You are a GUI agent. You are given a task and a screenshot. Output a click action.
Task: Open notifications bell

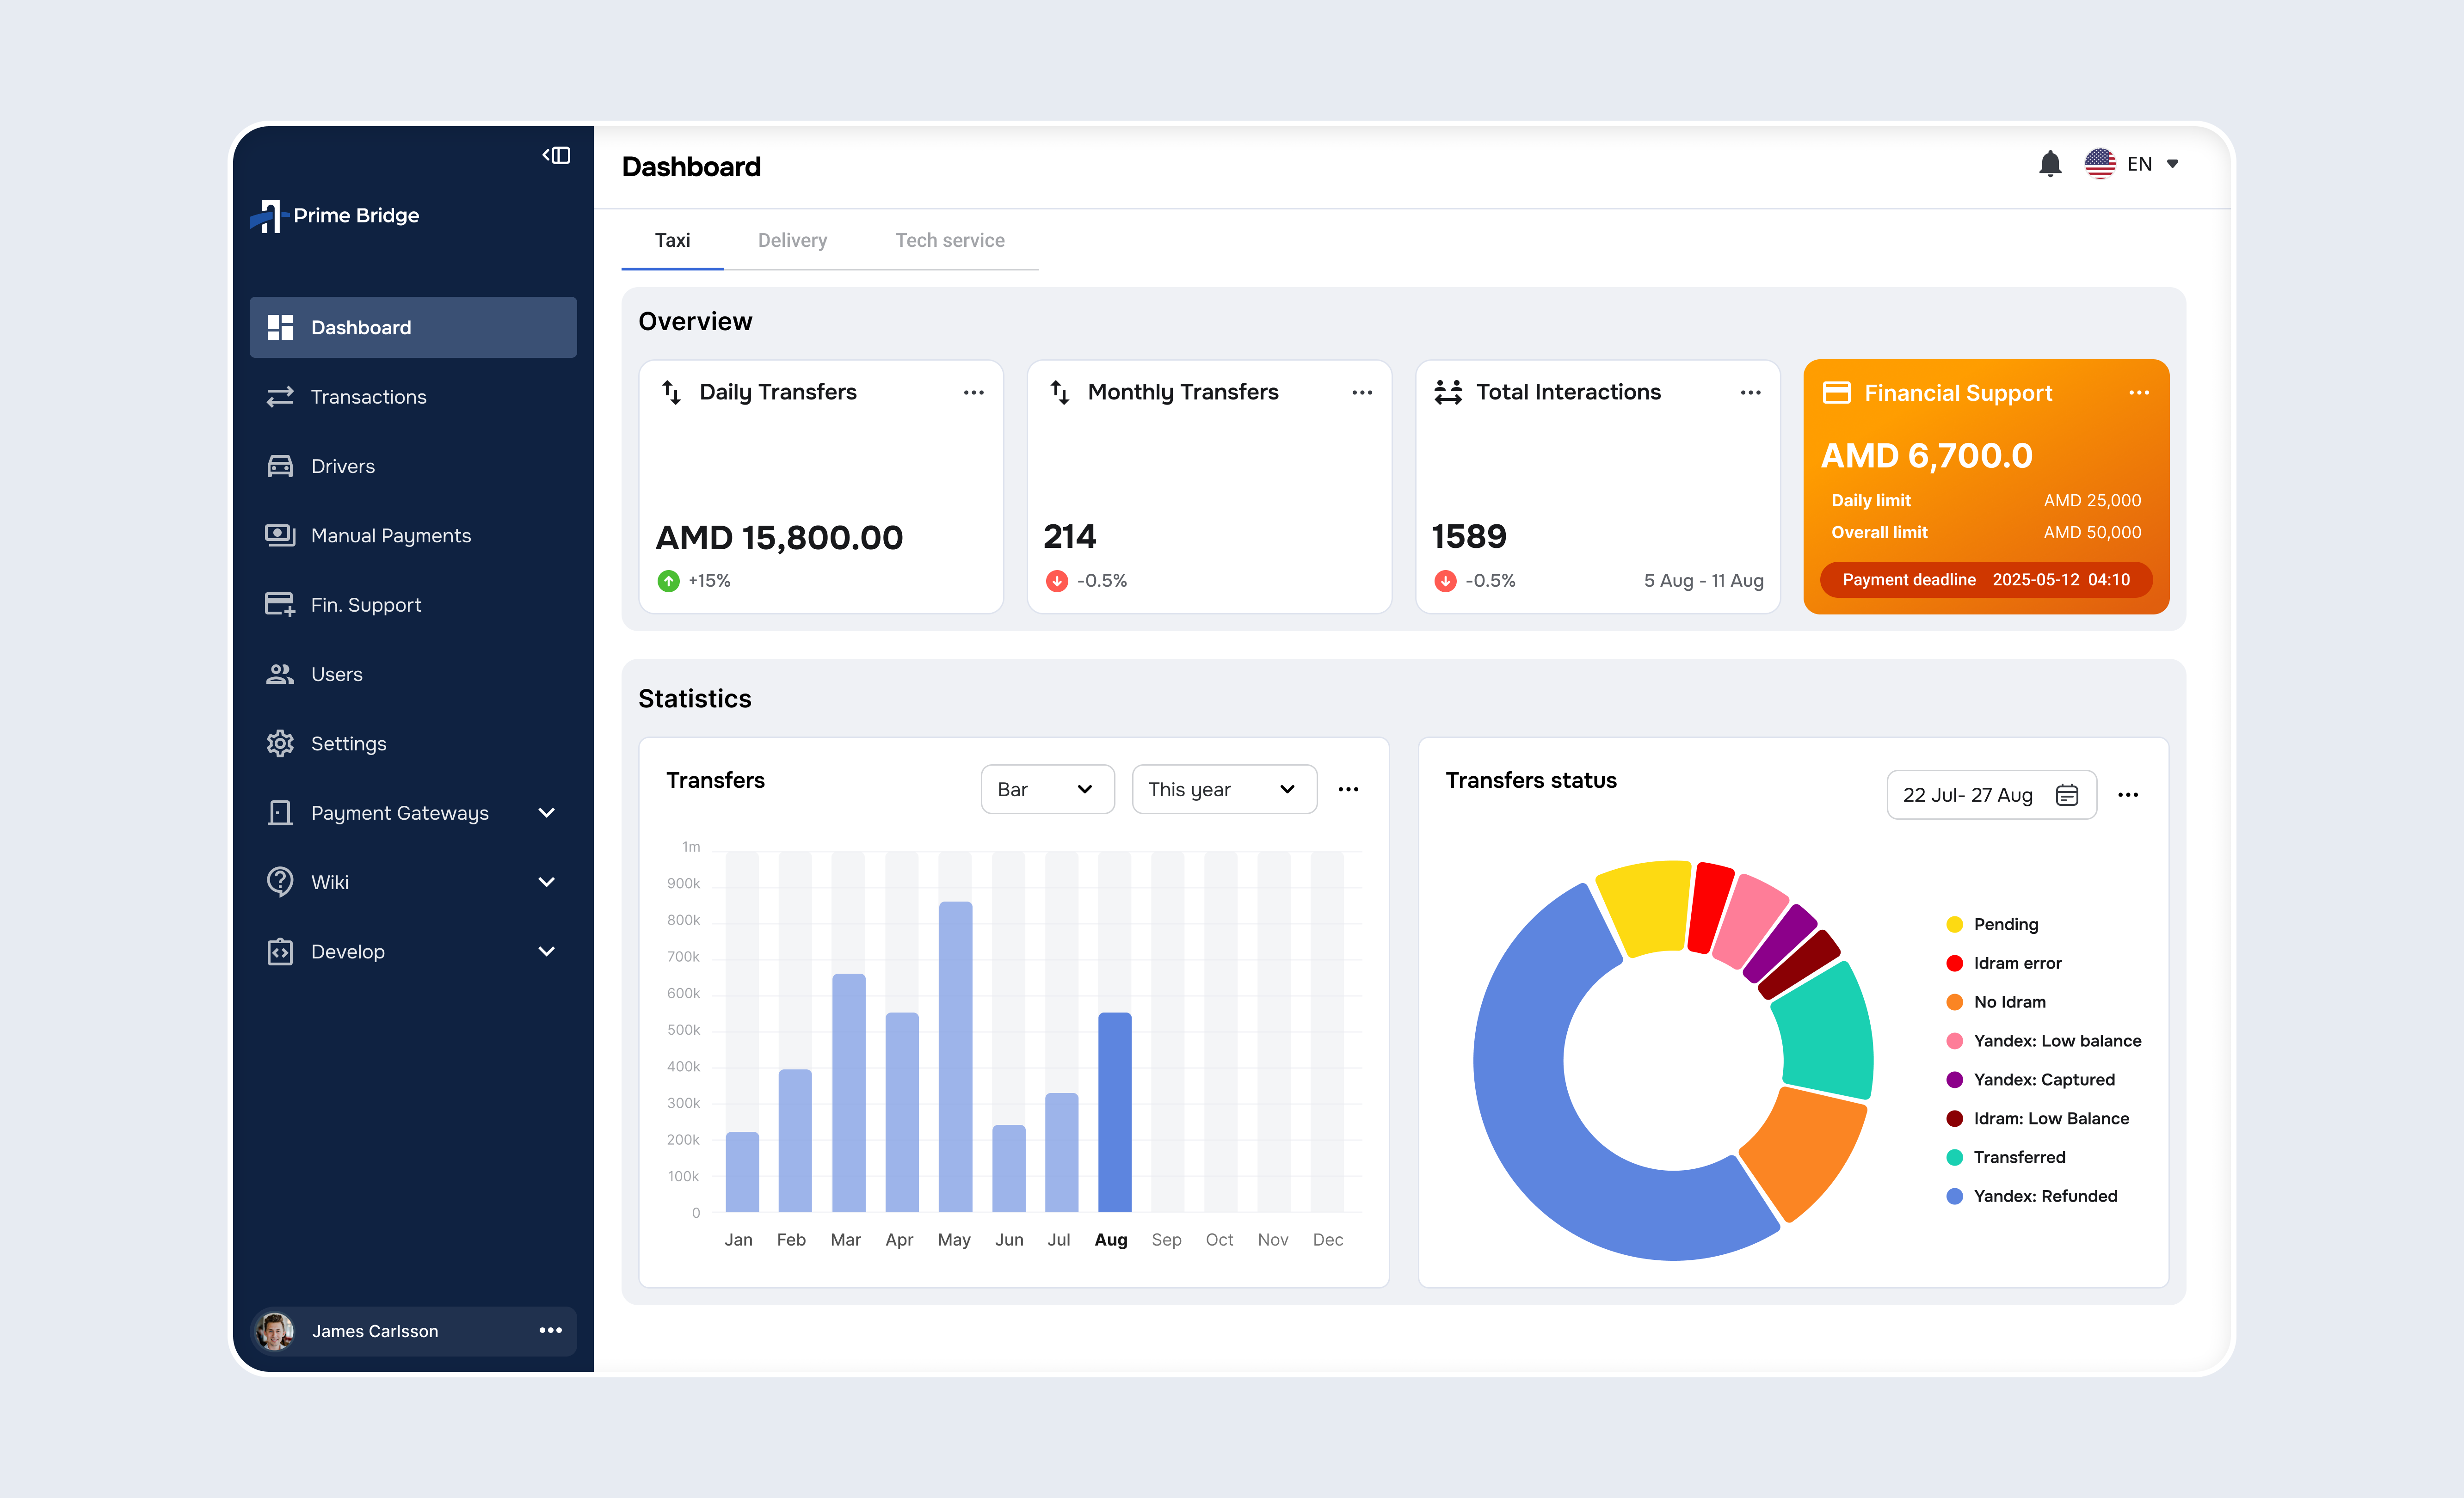[x=2050, y=164]
